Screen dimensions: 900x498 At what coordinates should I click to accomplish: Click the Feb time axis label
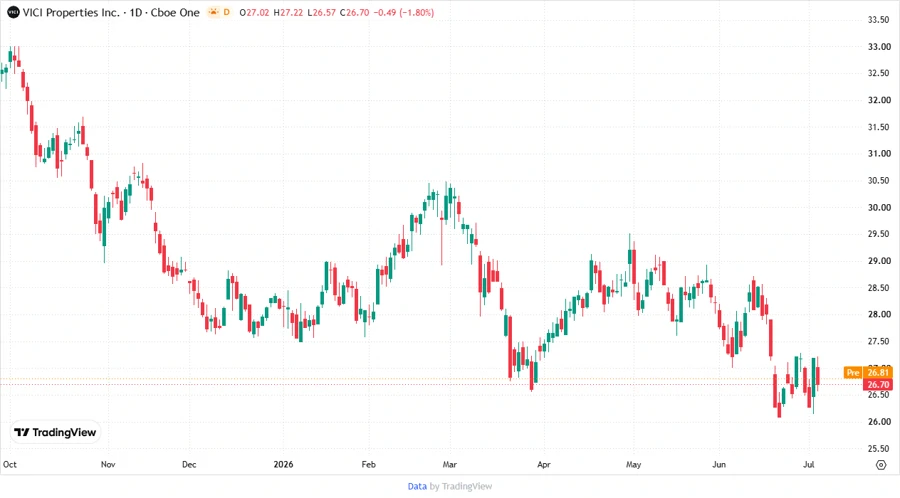tap(368, 465)
